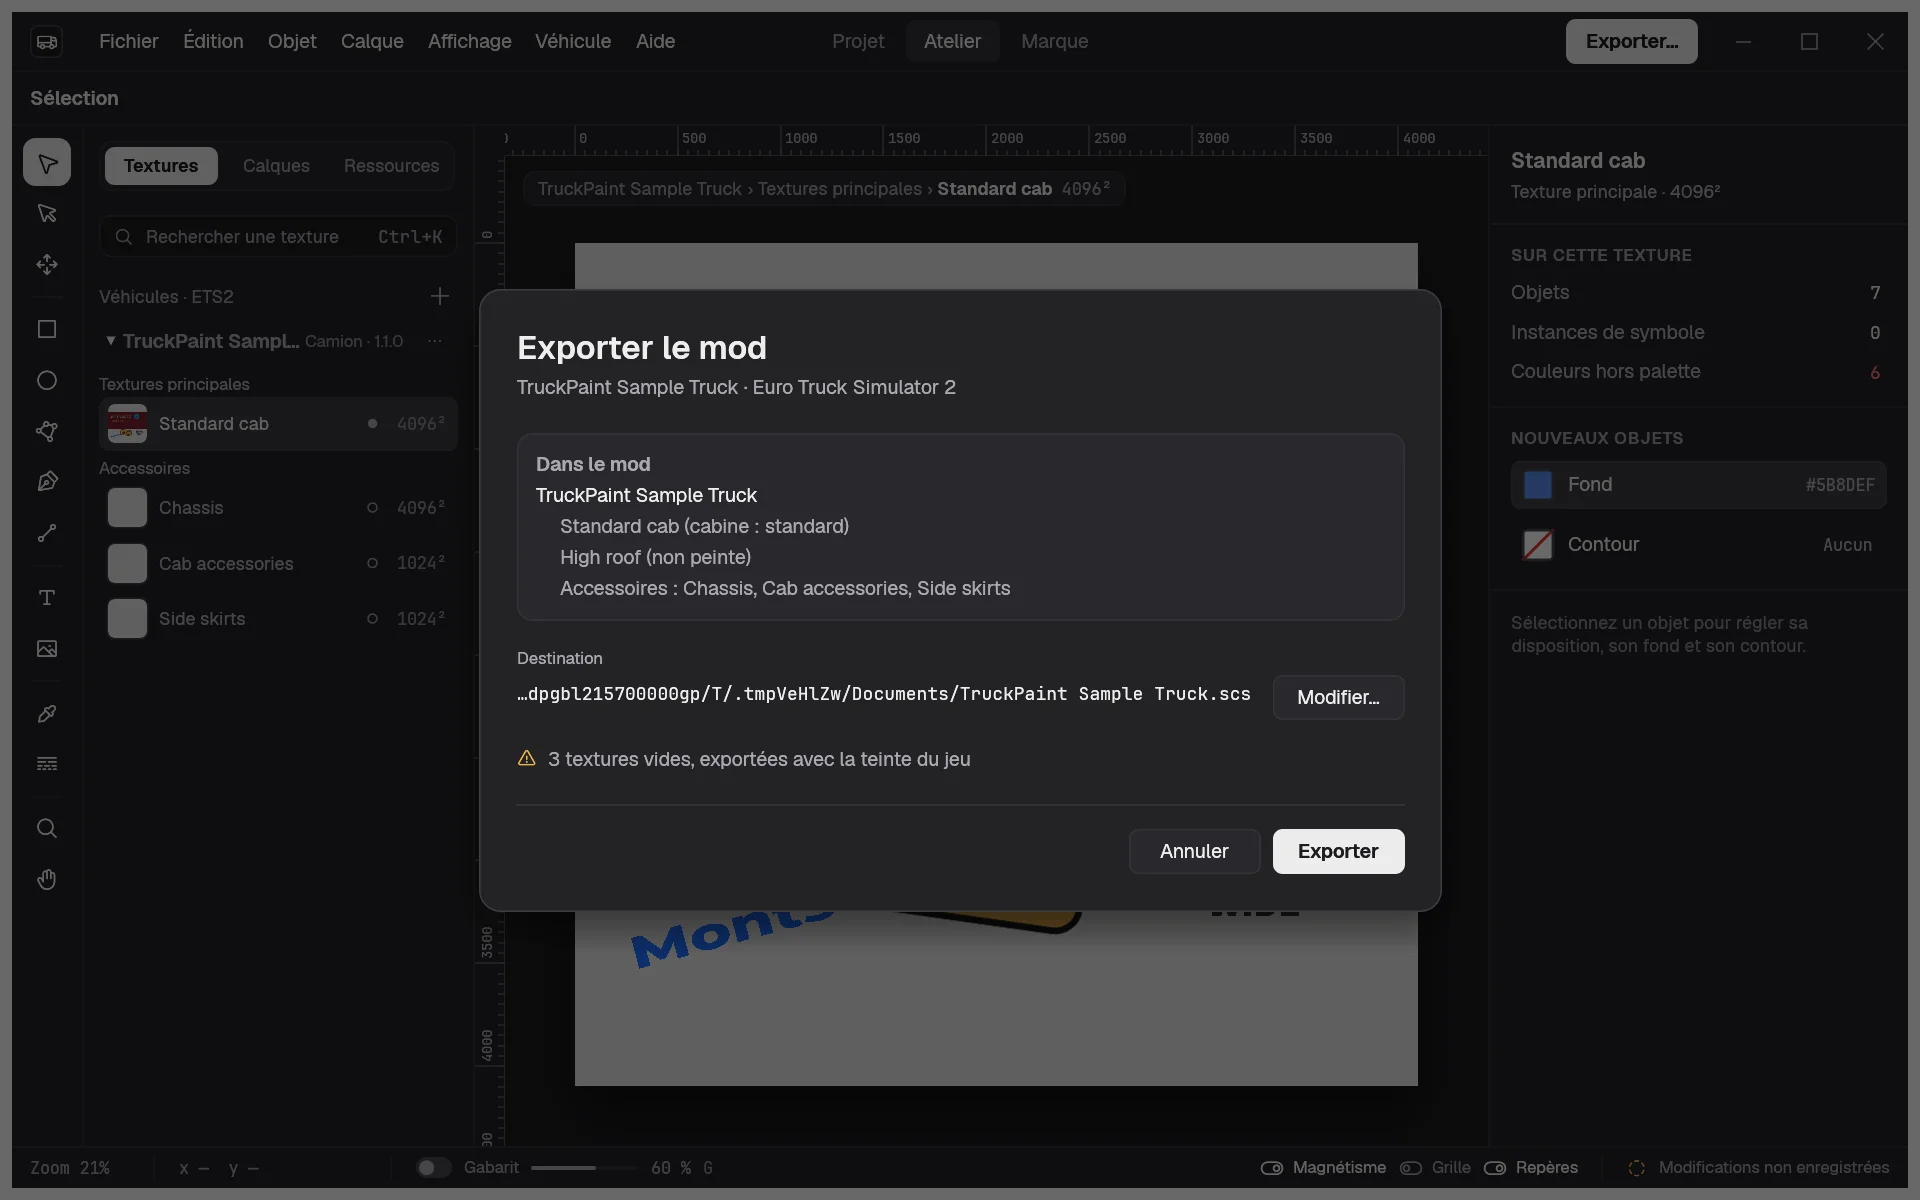This screenshot has width=1920, height=1200.
Task: Open the Véhicule menu
Action: tap(573, 41)
